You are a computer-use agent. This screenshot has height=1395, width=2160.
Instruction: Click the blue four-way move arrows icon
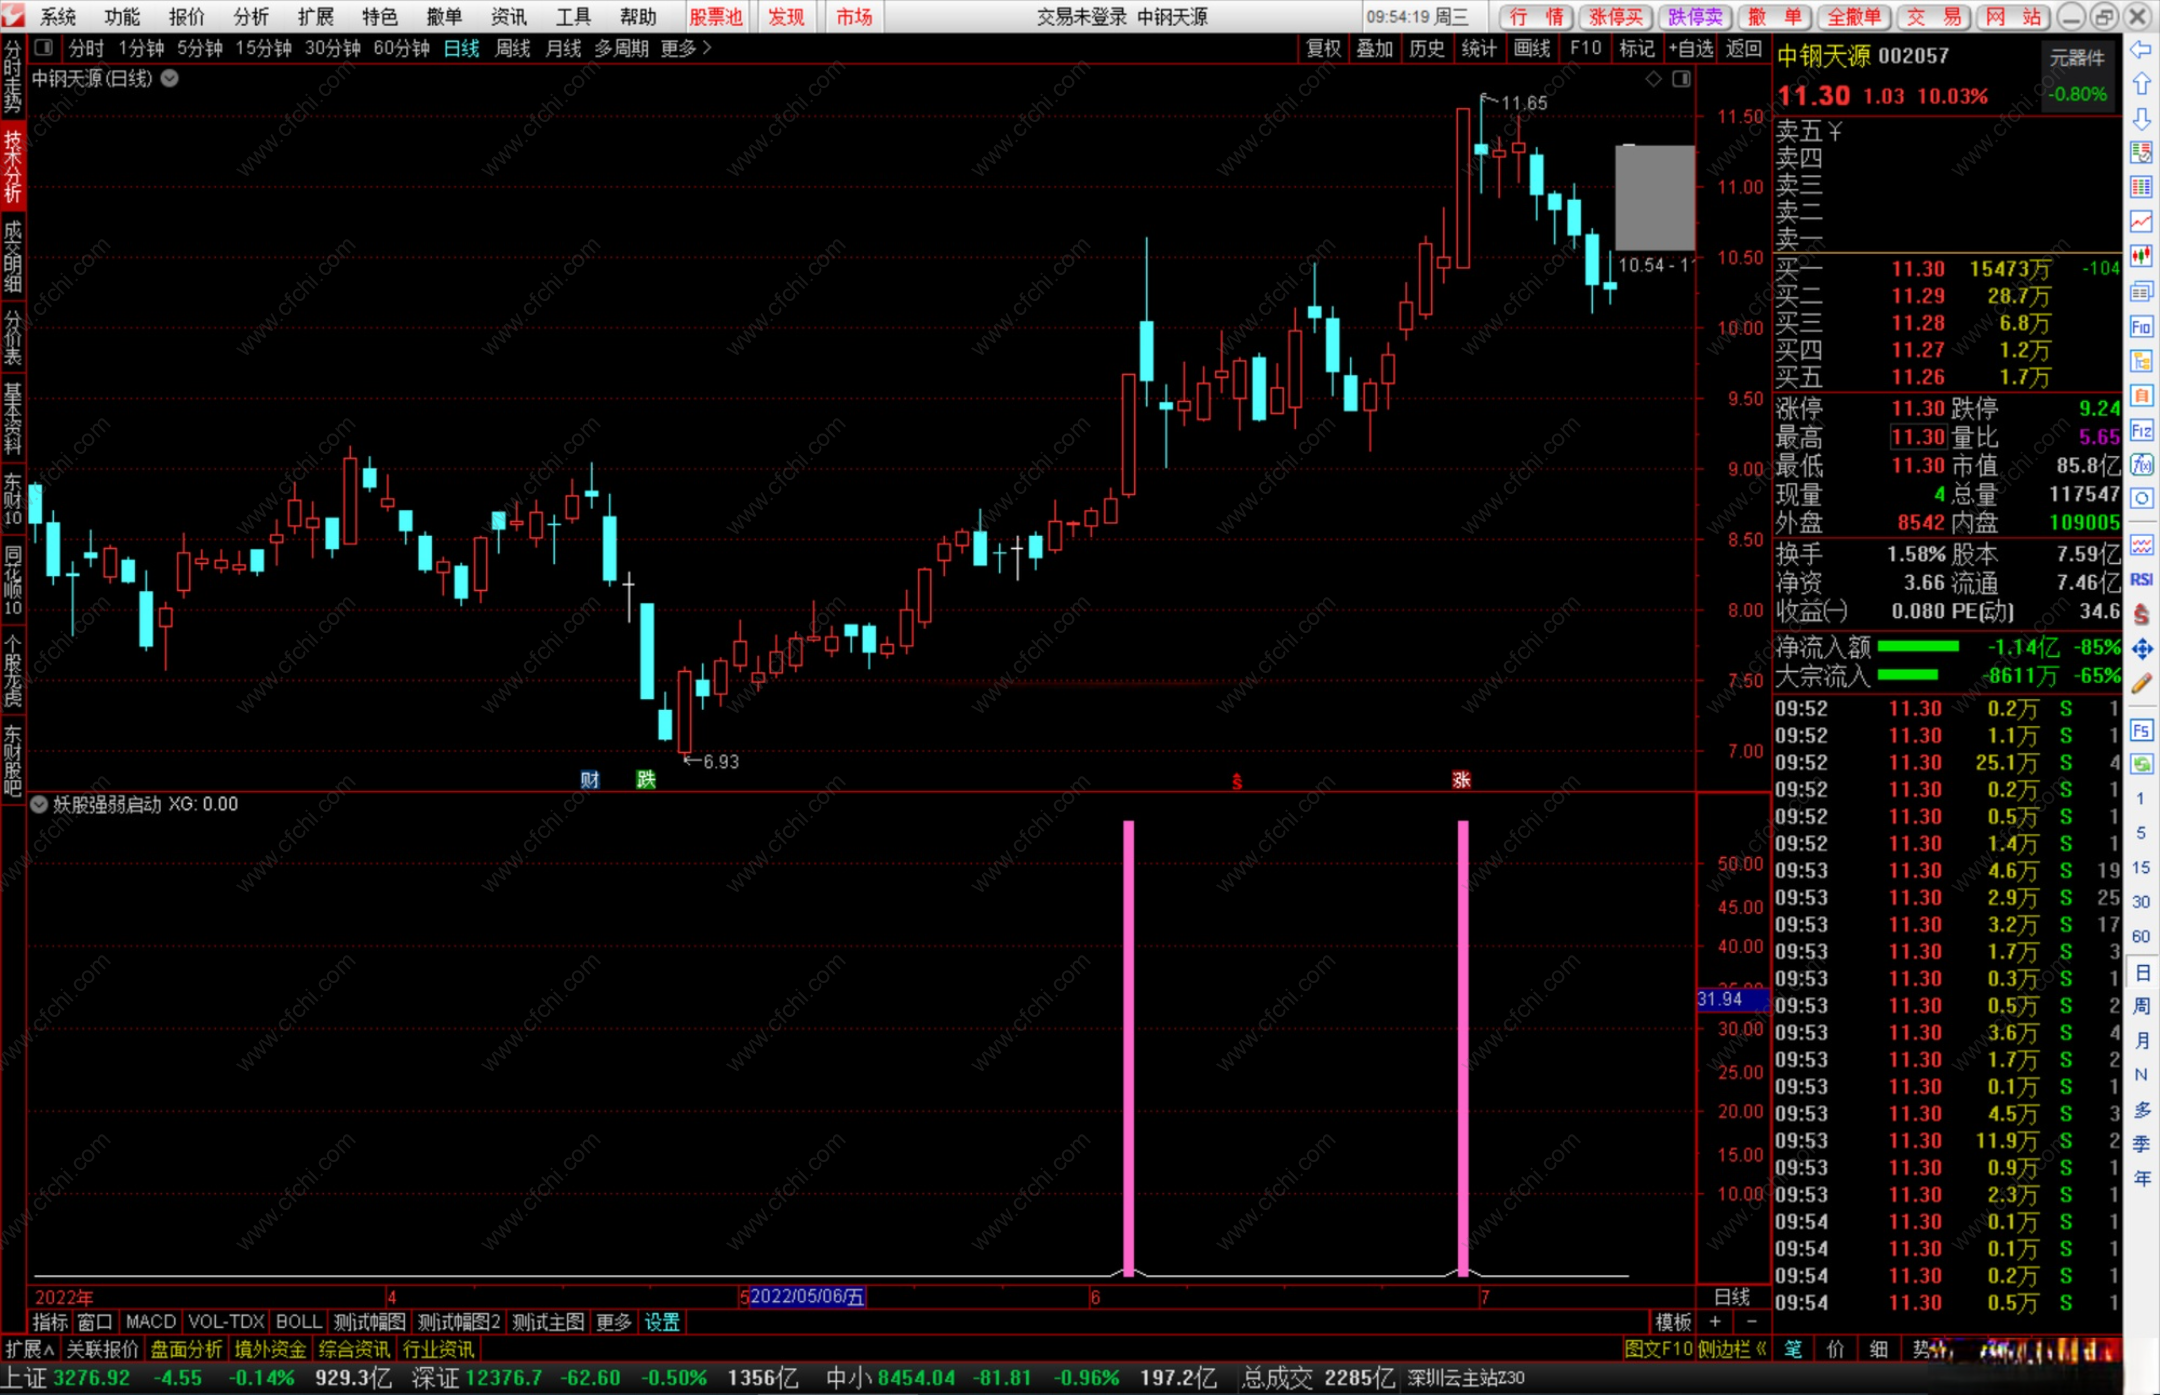[2141, 649]
